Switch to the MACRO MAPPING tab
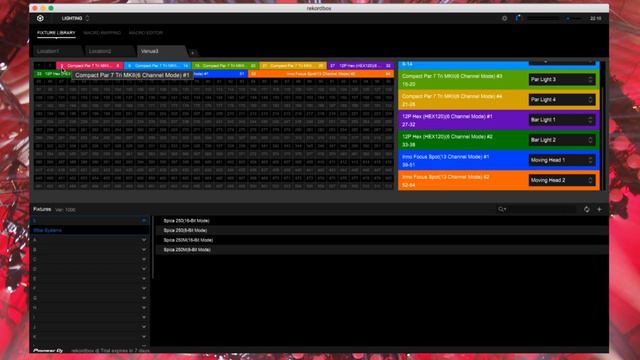640x360 pixels. point(102,33)
